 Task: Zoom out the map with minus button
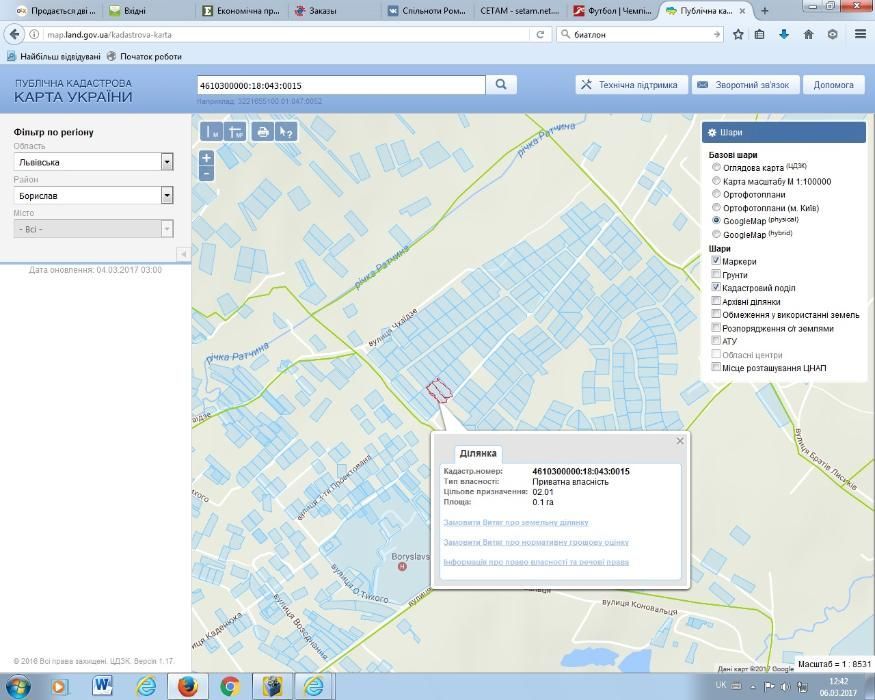pos(206,173)
